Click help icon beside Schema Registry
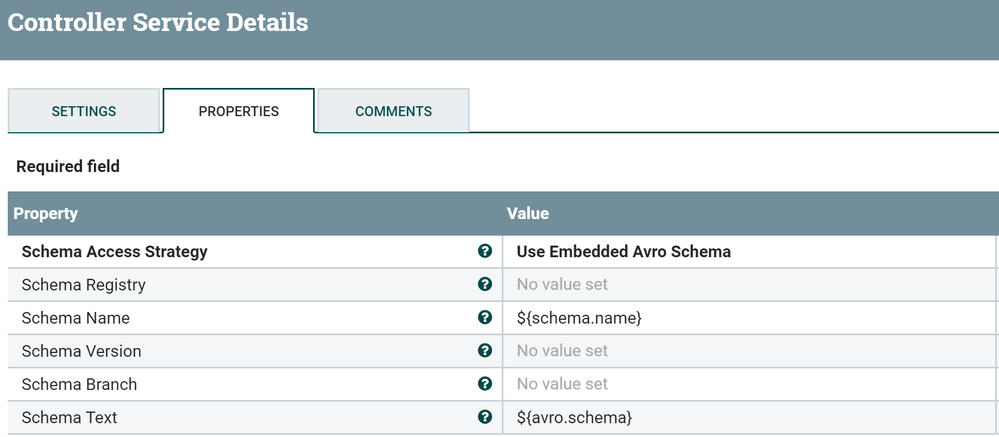Screen dimensions: 999x437 [485, 285]
